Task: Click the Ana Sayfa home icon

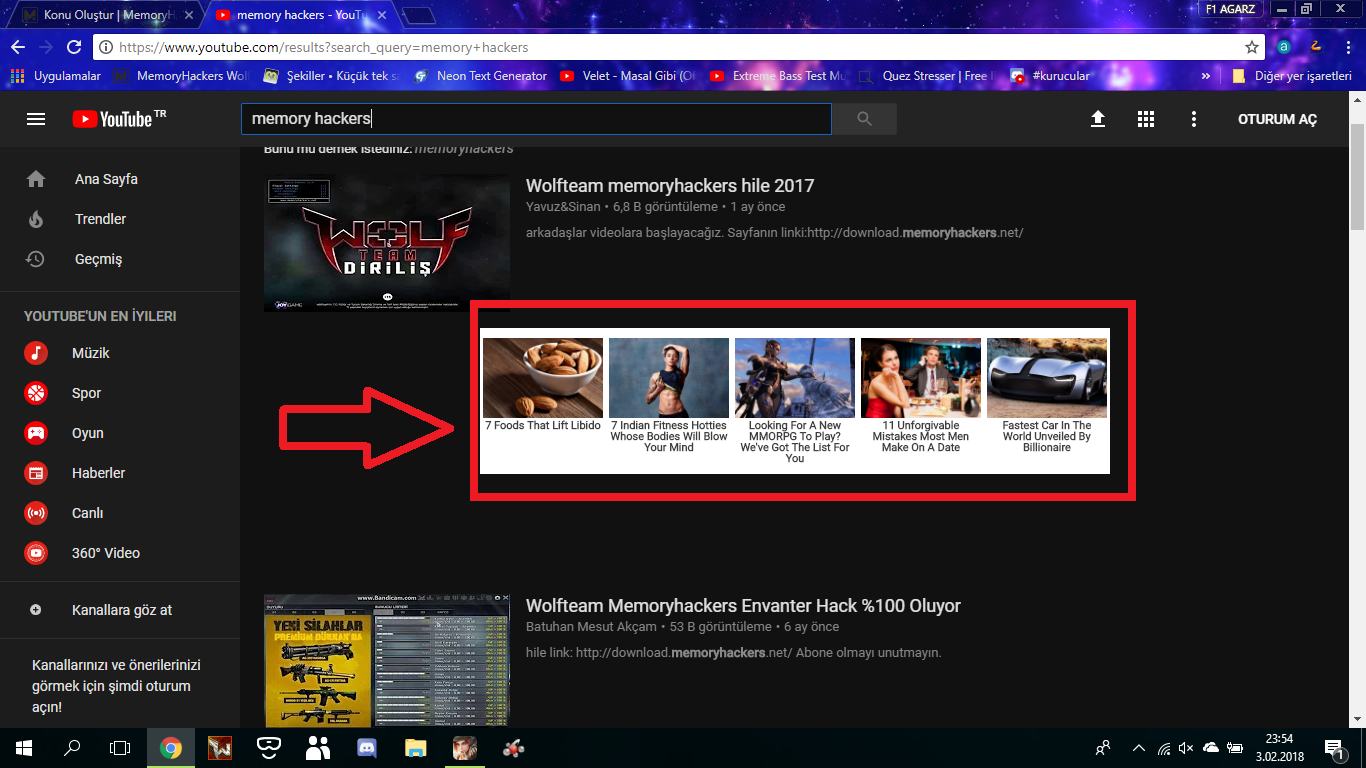Action: coord(36,179)
